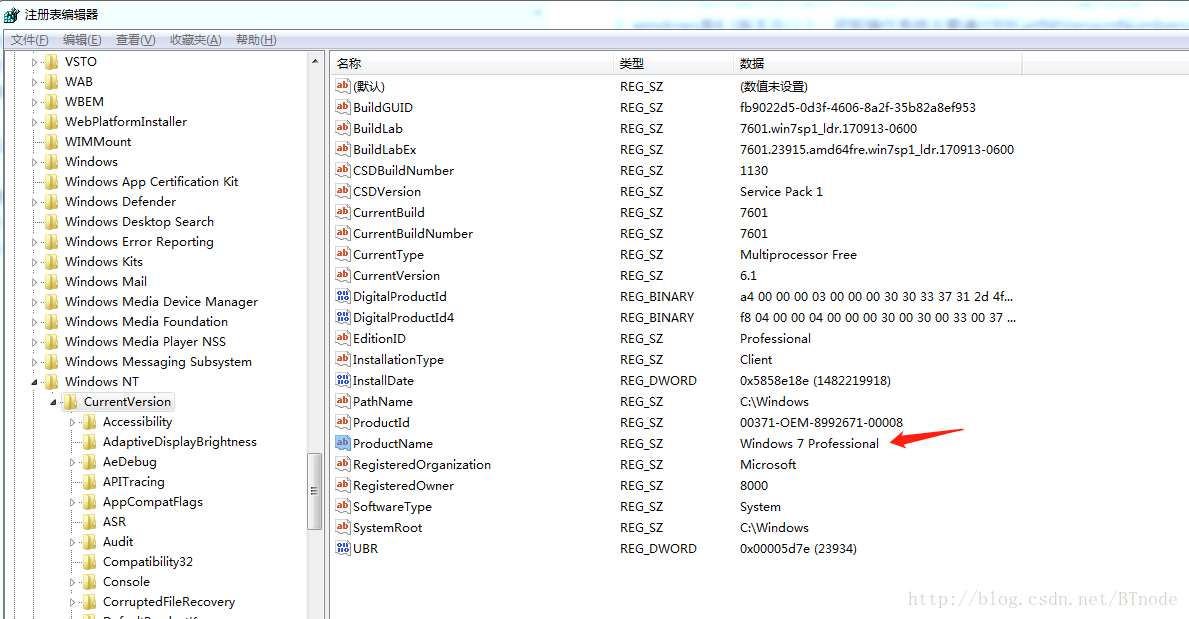This screenshot has width=1189, height=619.
Task: Select the Compatibility32 key
Action: click(x=148, y=562)
